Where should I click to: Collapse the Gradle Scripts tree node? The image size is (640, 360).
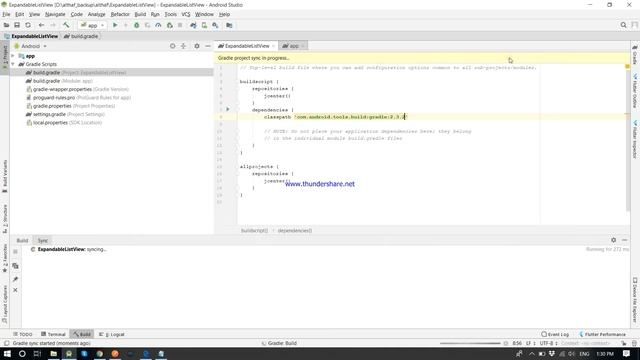pyautogui.click(x=13, y=64)
